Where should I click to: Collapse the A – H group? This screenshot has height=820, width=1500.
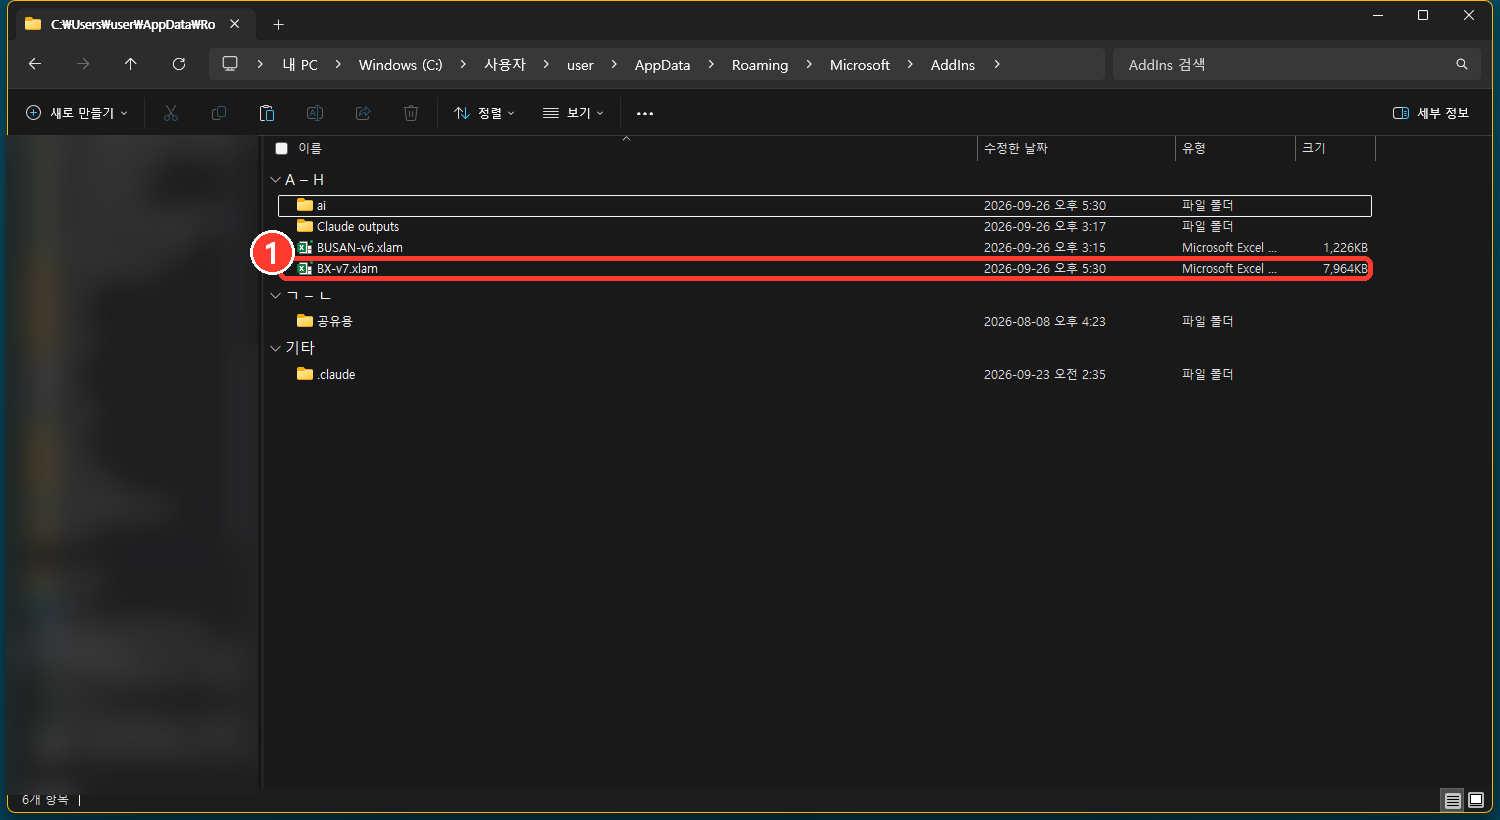276,180
